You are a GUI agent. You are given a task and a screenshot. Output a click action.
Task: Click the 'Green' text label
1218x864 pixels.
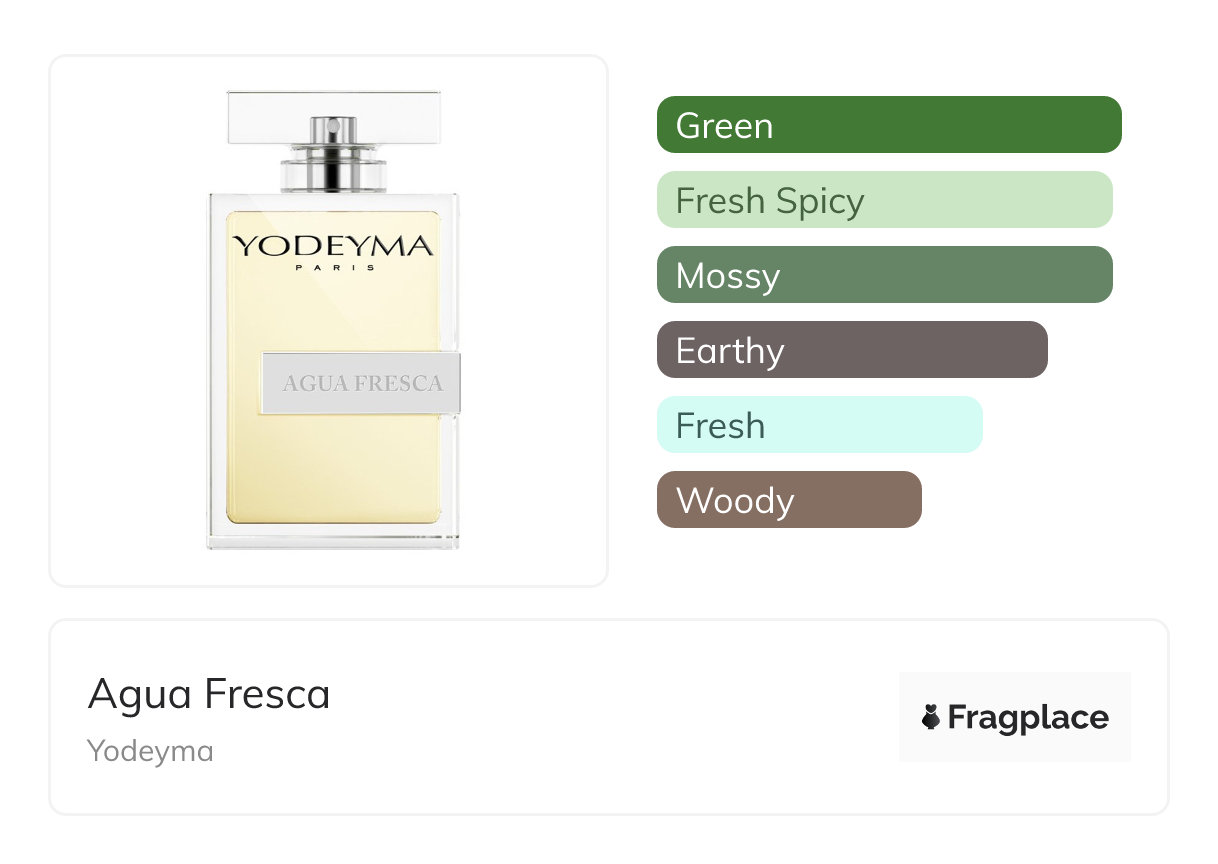[724, 126]
